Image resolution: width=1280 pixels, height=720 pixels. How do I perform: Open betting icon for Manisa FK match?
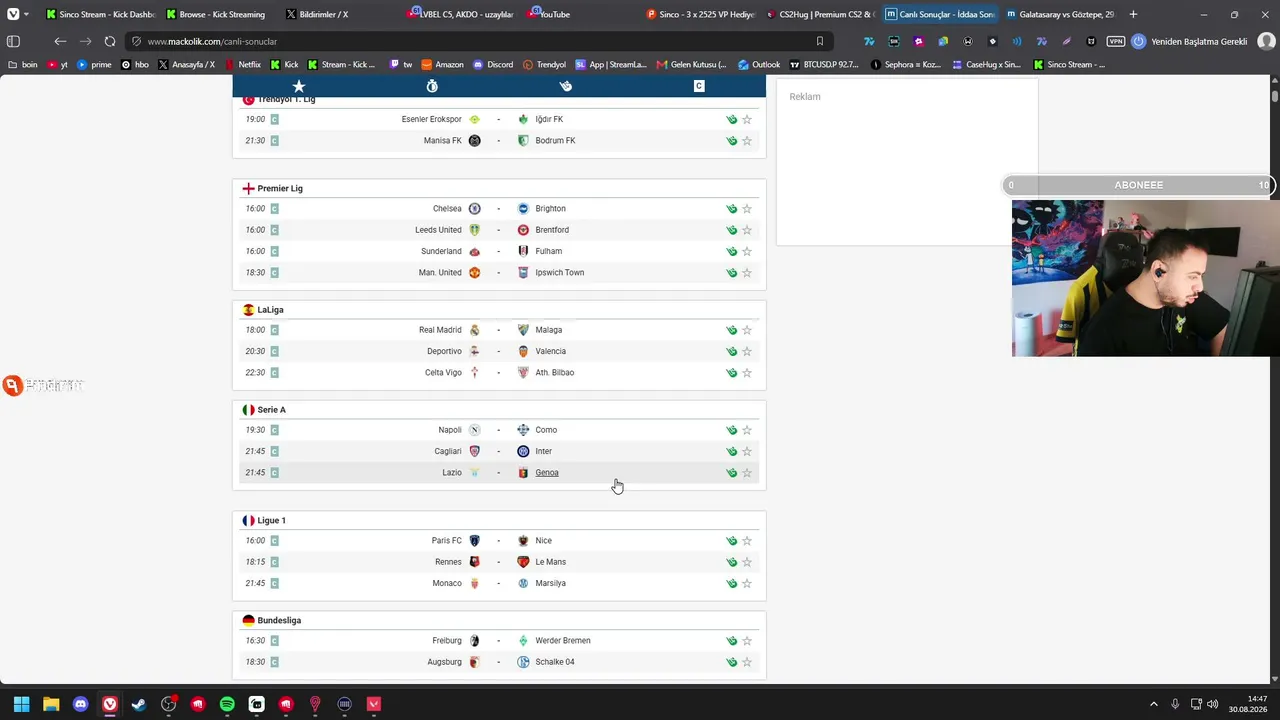click(732, 141)
